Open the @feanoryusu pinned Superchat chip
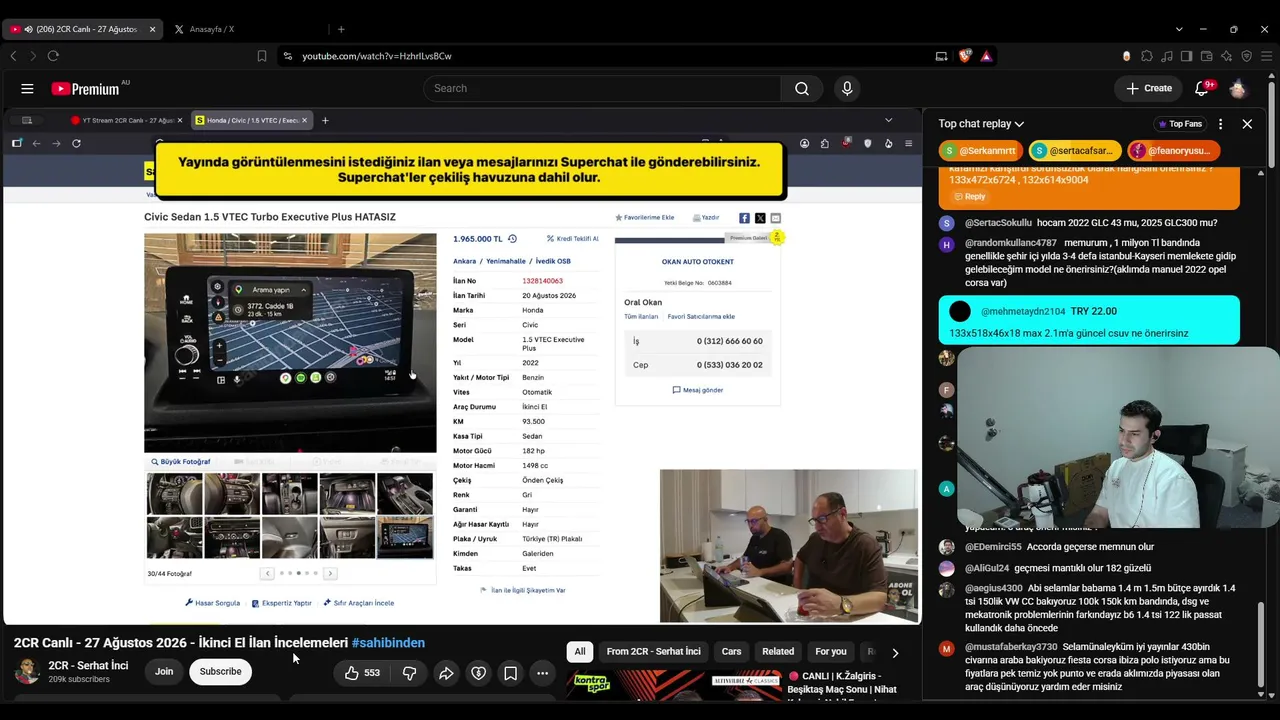This screenshot has height=720, width=1280. (1172, 151)
